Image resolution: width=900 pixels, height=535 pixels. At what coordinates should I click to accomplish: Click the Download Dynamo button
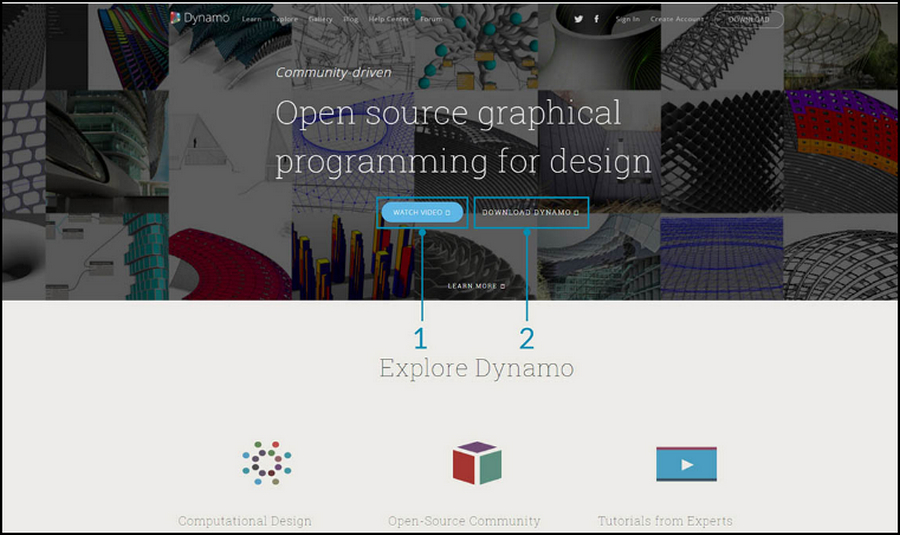(531, 212)
